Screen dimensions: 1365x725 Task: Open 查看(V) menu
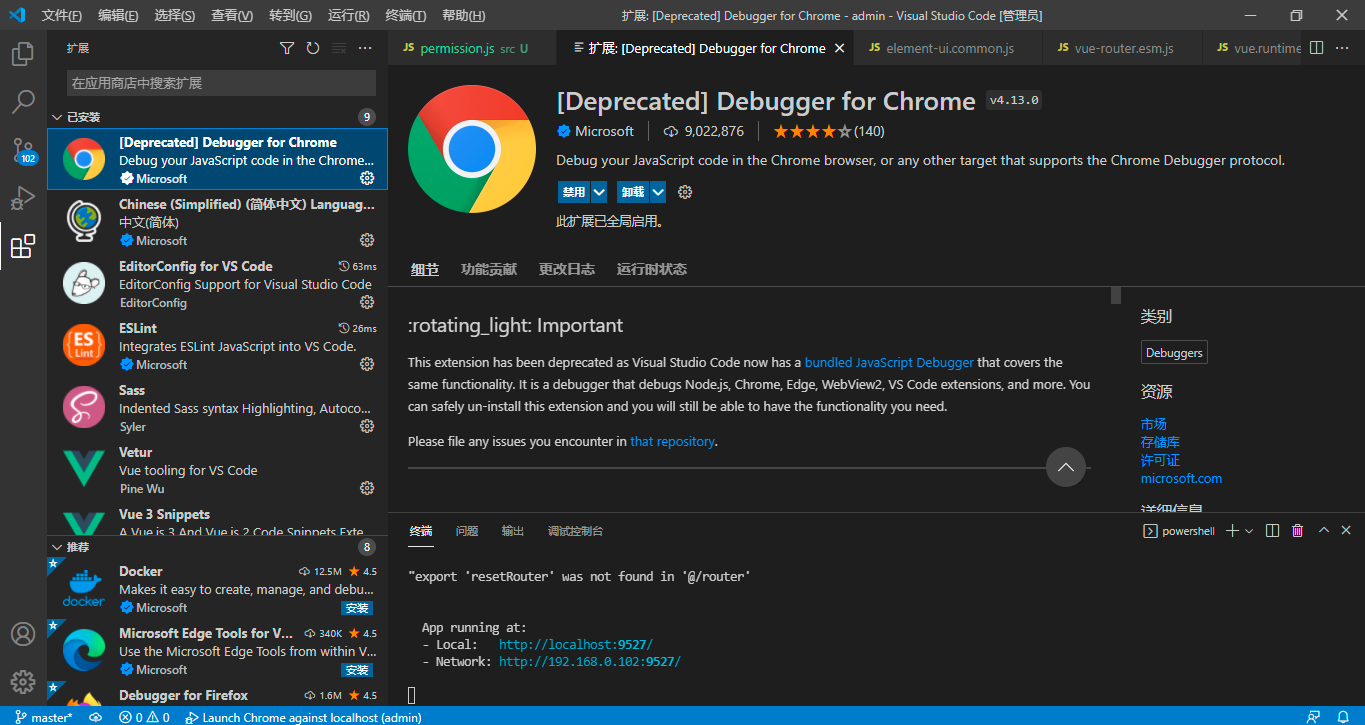tap(232, 15)
